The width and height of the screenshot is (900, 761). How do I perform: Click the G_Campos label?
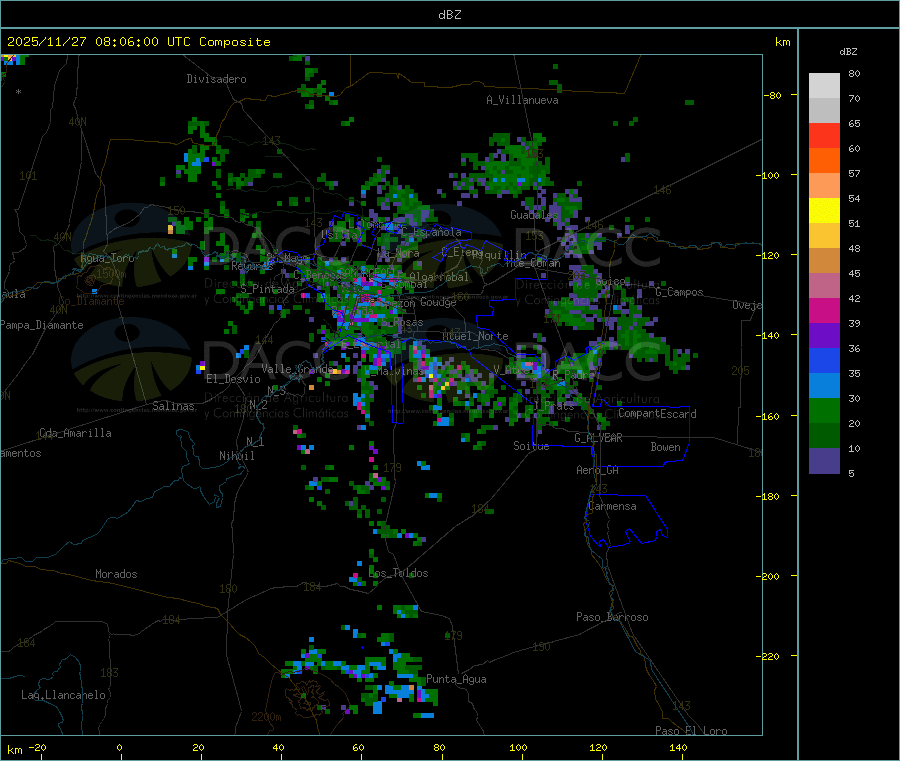coord(680,292)
